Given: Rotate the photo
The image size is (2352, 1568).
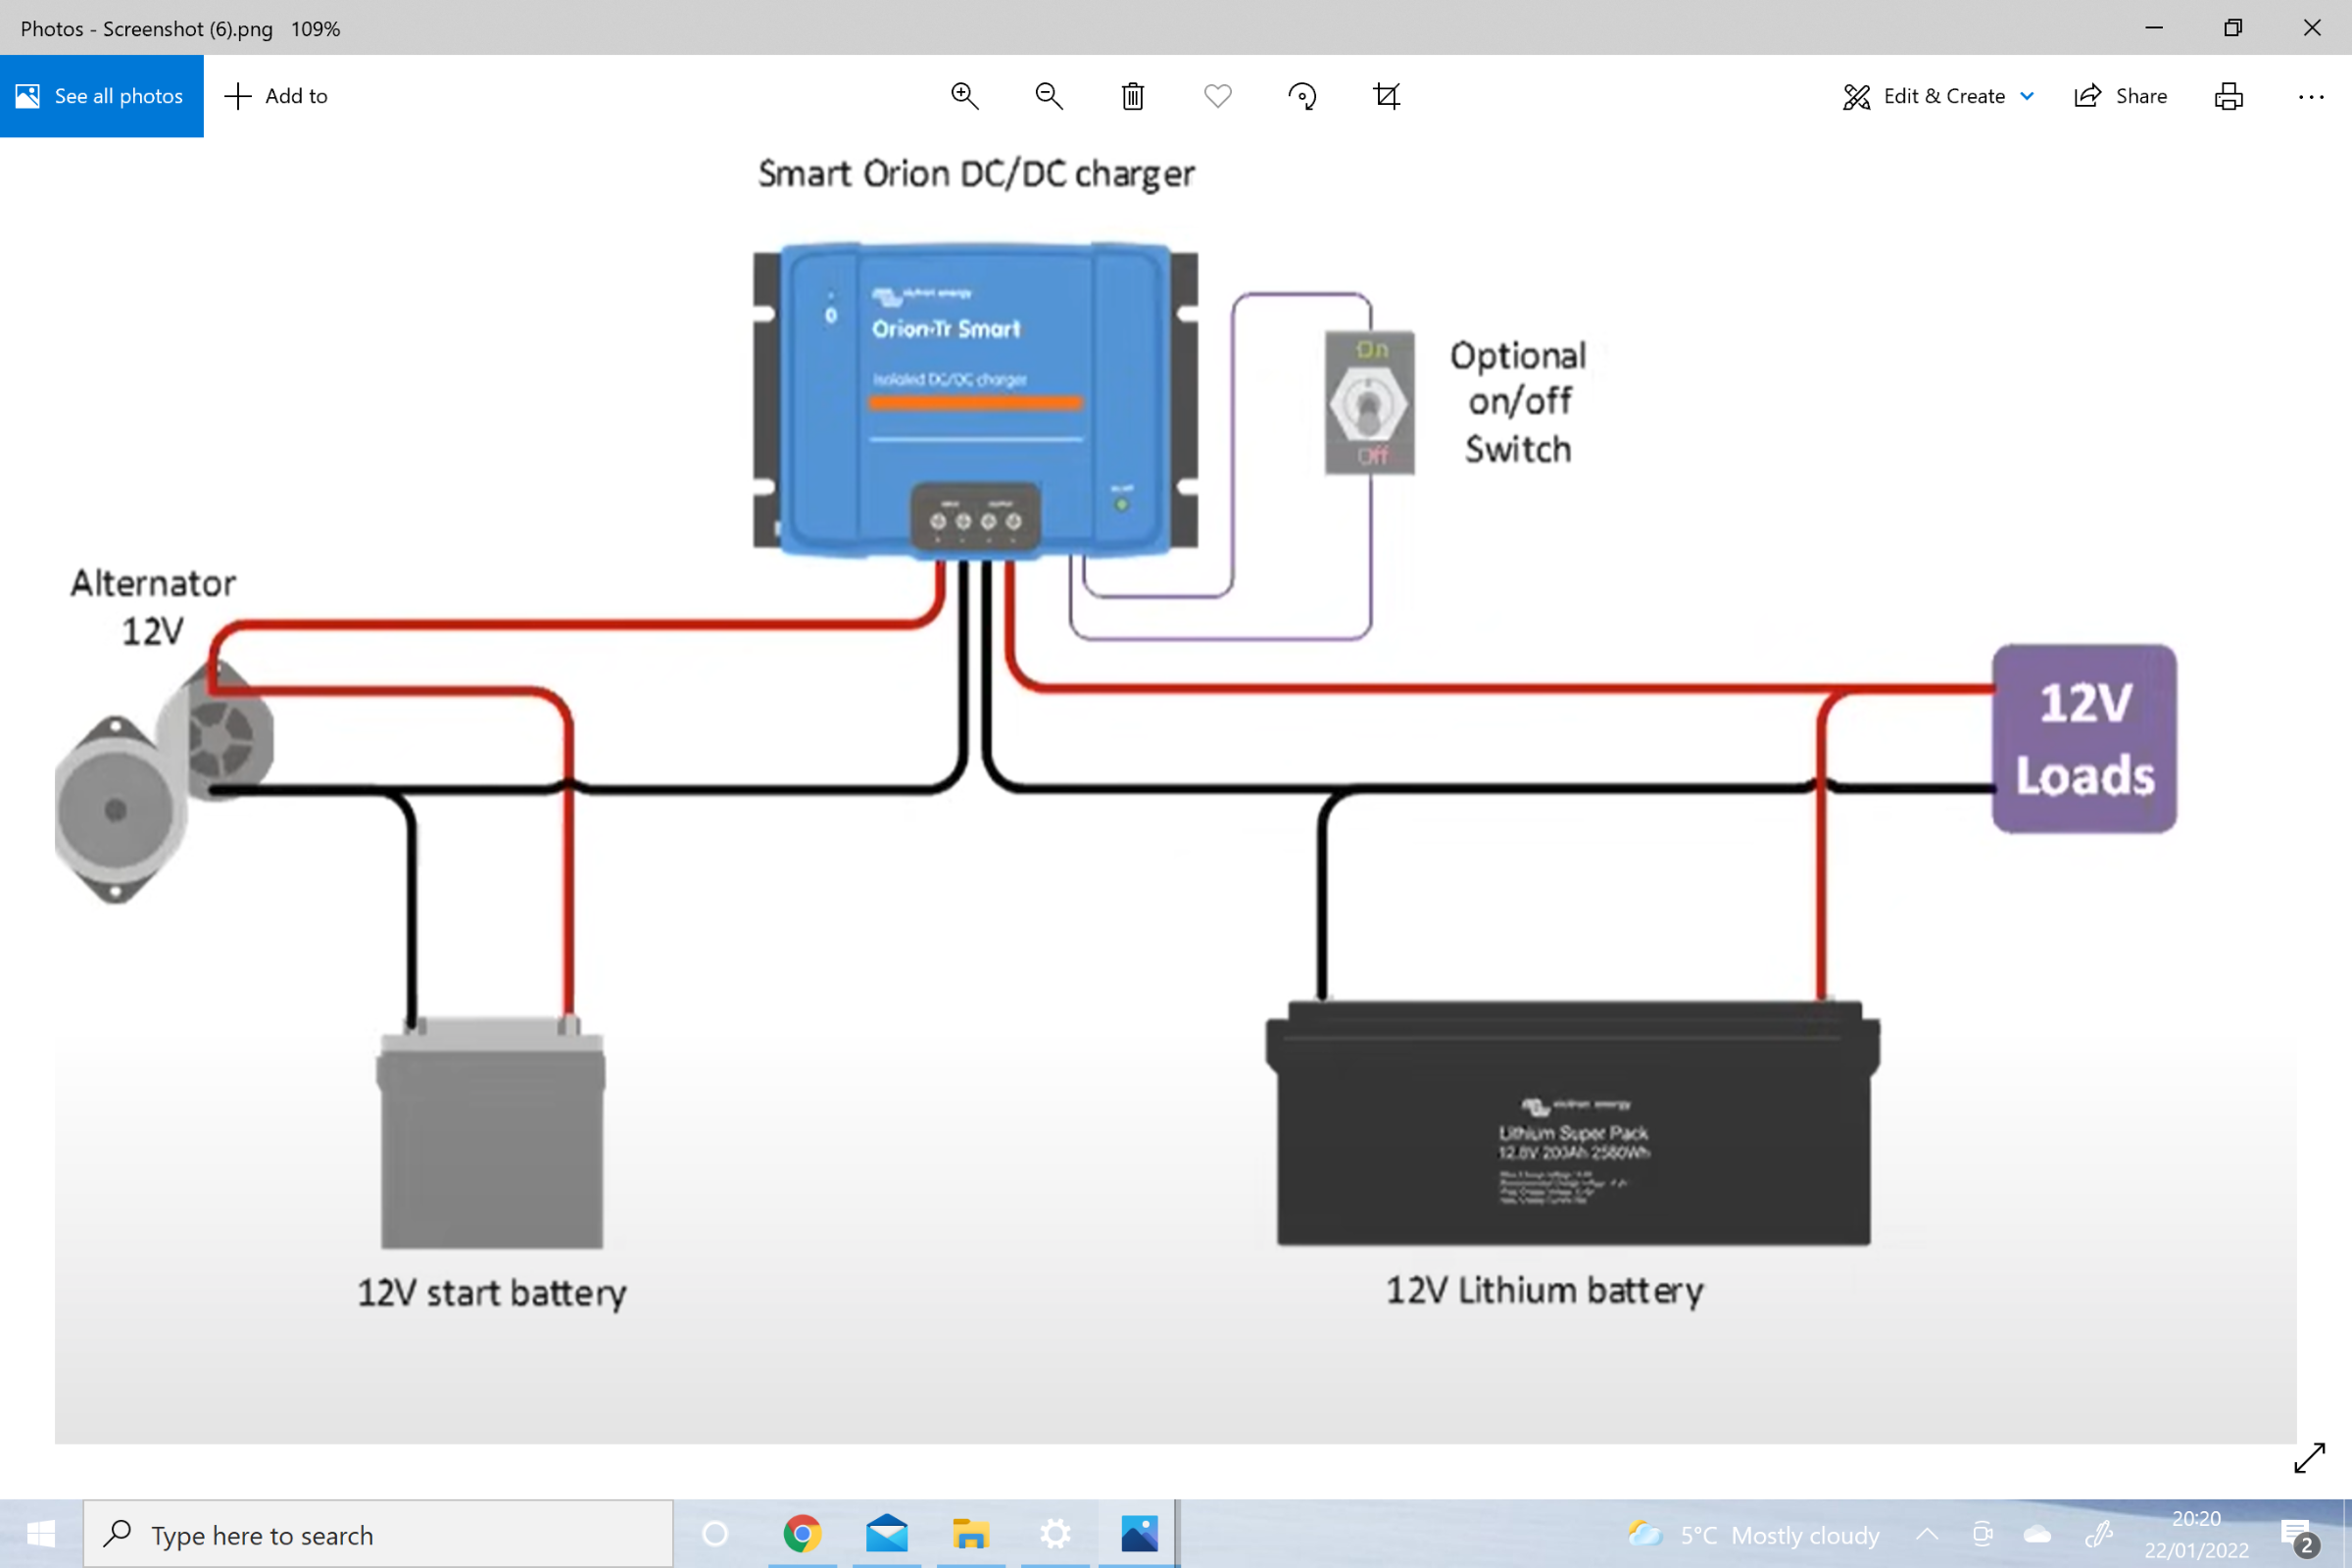Looking at the screenshot, I should (1302, 96).
